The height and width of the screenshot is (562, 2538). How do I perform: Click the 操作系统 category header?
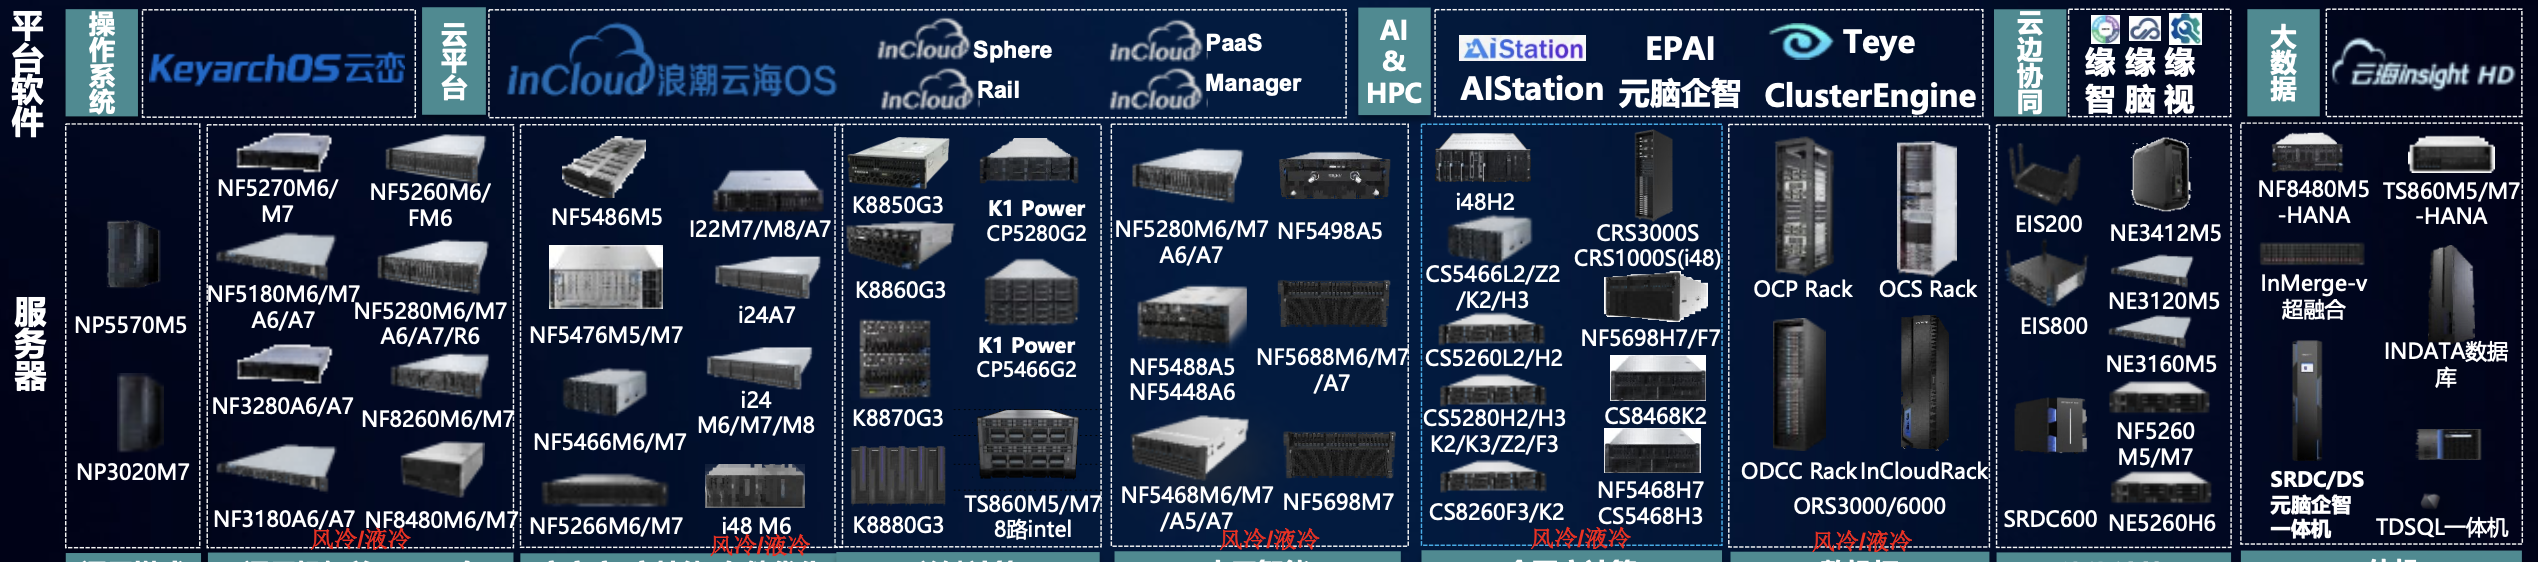(101, 63)
